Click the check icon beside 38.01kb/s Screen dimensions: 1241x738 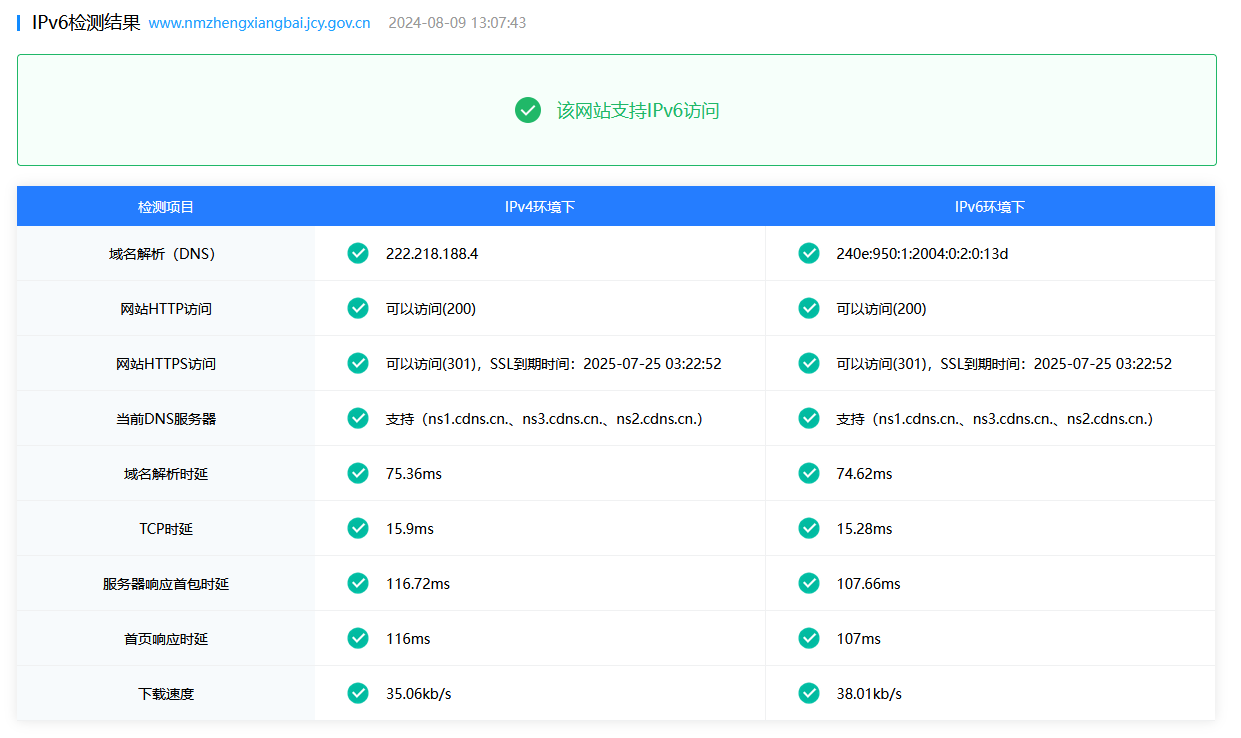(809, 693)
